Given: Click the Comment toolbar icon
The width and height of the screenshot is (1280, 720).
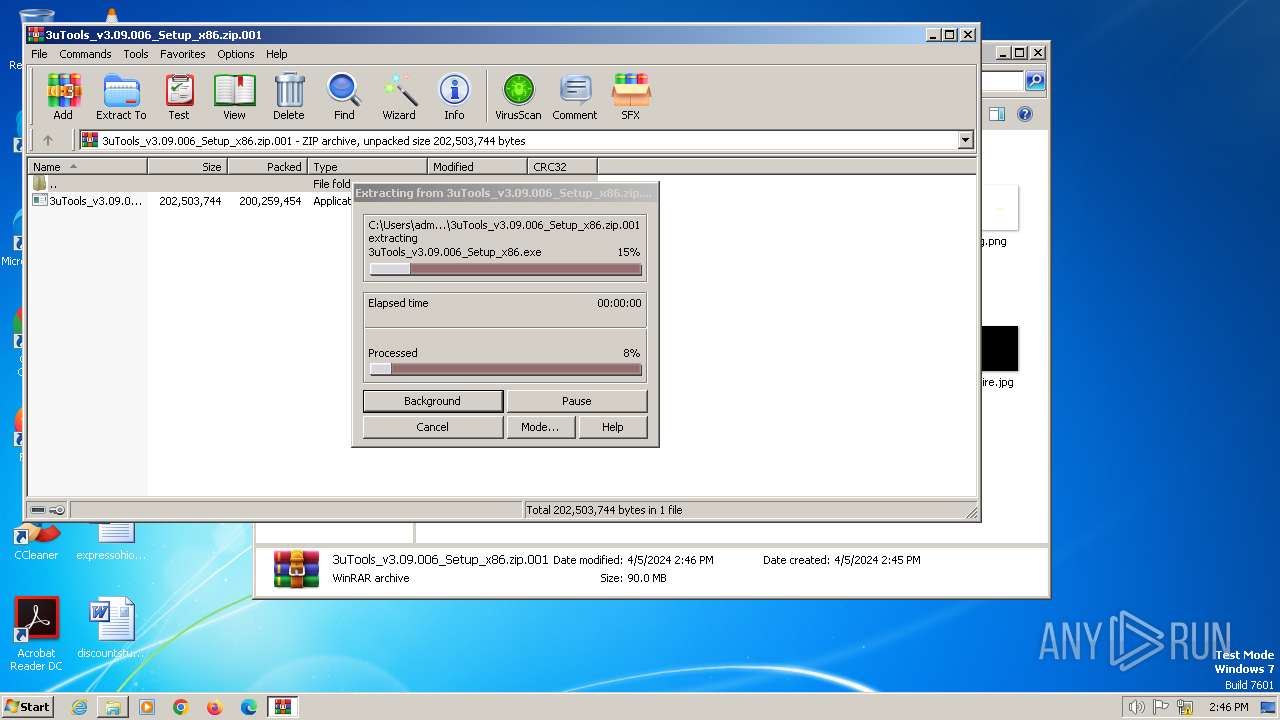Looking at the screenshot, I should coord(575,97).
